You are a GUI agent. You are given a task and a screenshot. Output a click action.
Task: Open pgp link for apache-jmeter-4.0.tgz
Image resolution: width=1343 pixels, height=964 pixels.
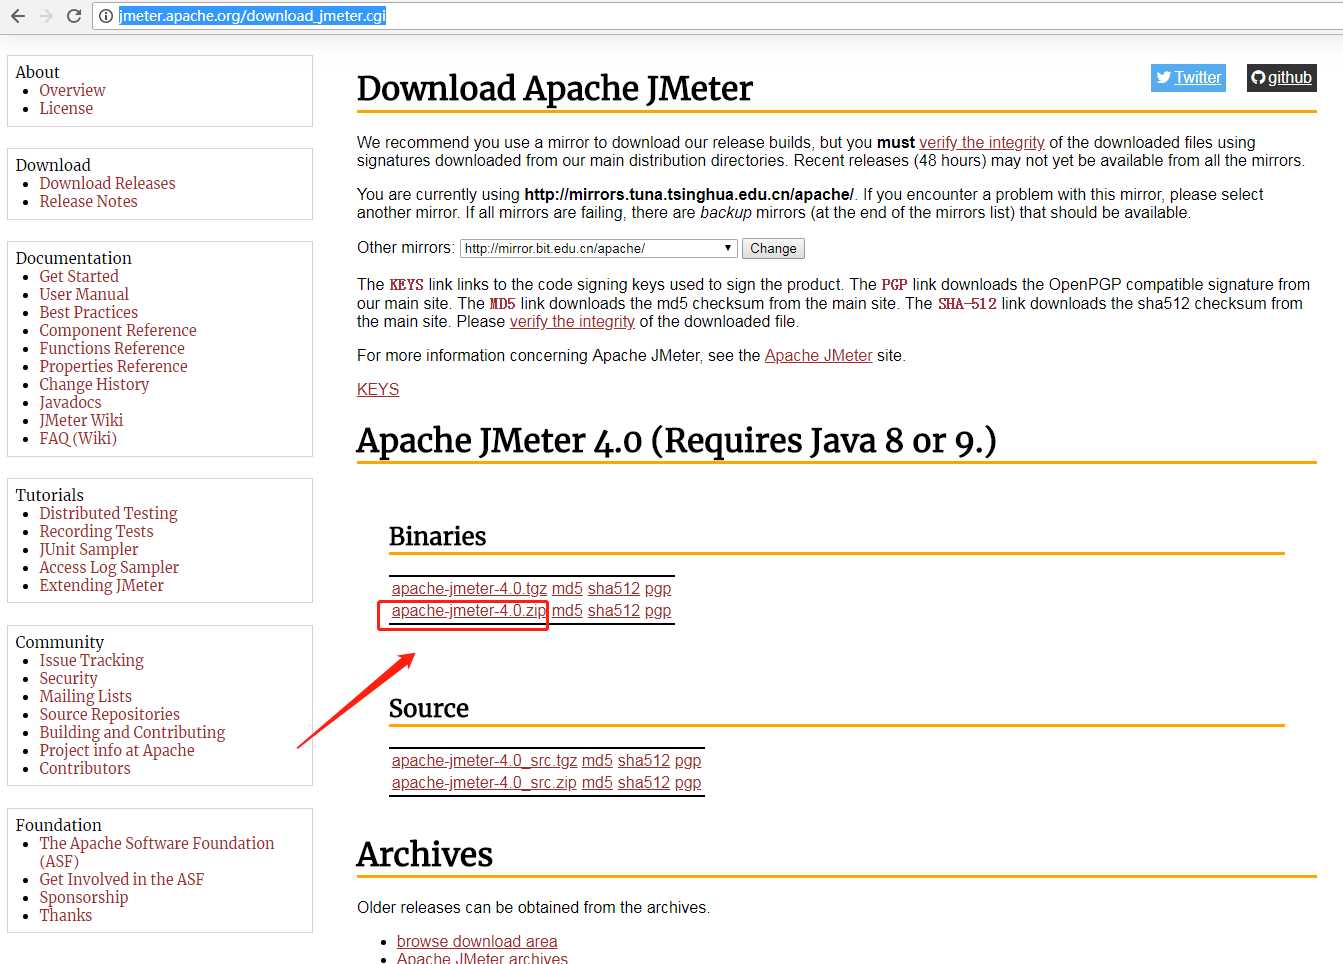(658, 588)
